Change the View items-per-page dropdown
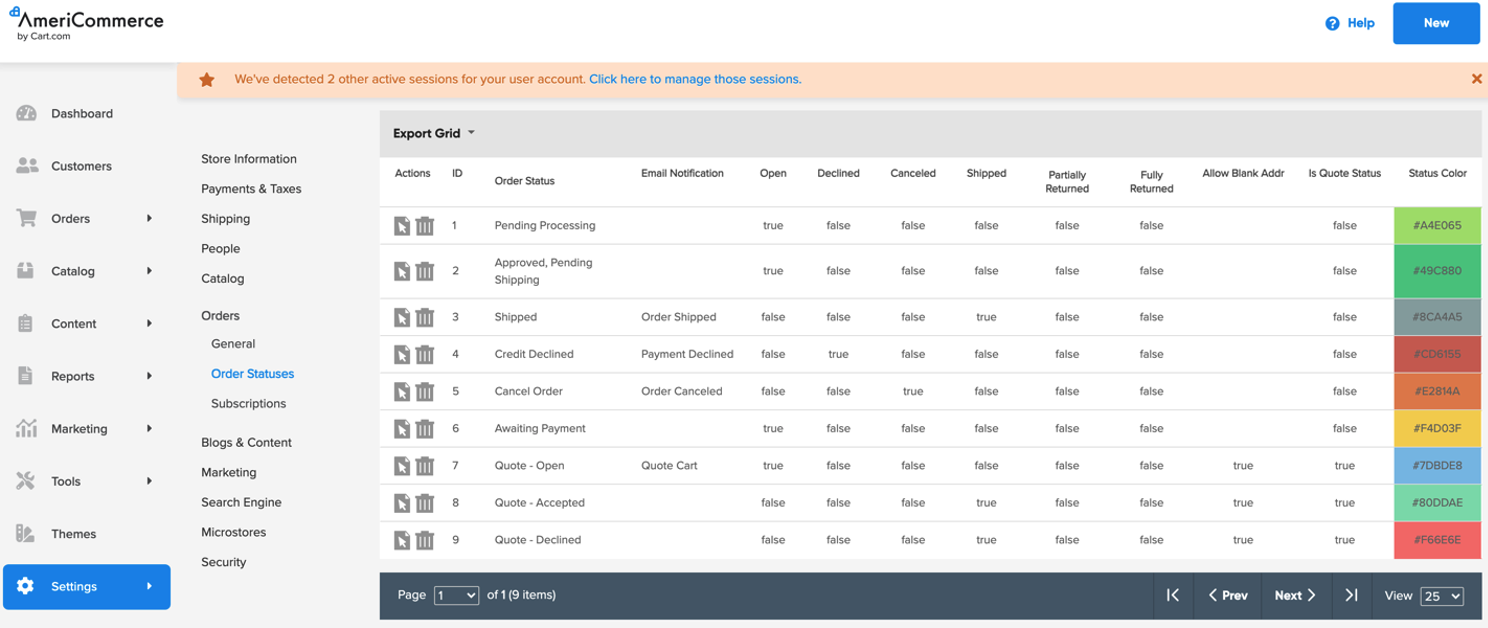The image size is (1488, 628). pyautogui.click(x=1442, y=596)
